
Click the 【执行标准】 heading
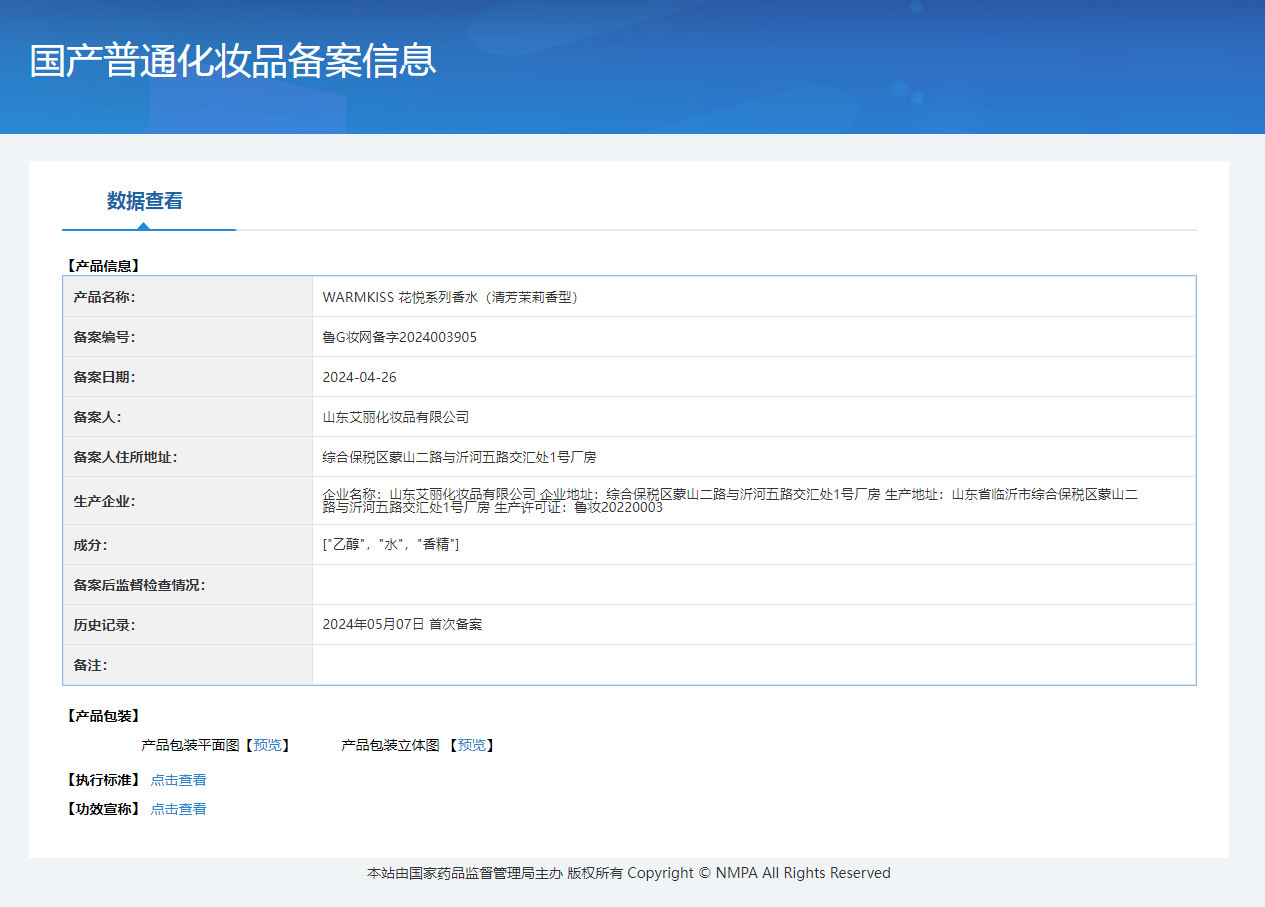click(x=103, y=780)
